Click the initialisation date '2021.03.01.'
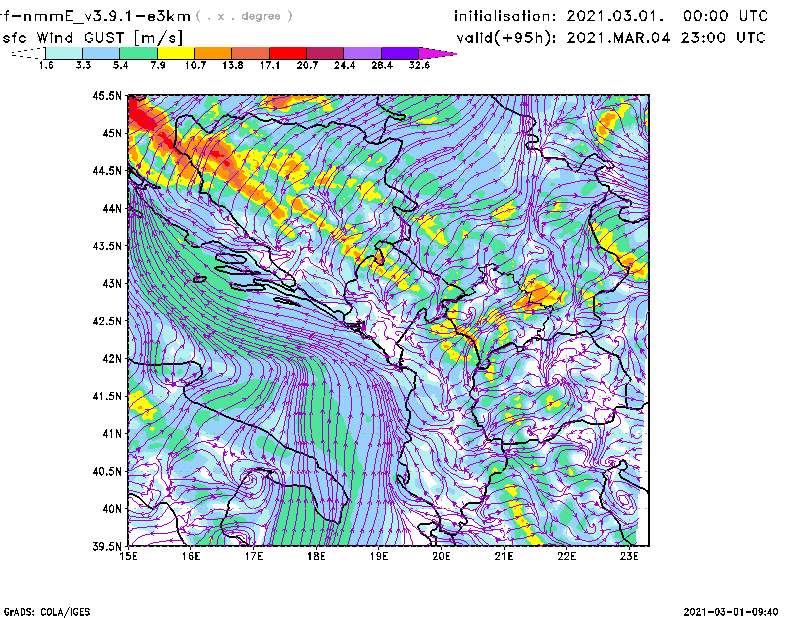The image size is (800, 618). 615,16
